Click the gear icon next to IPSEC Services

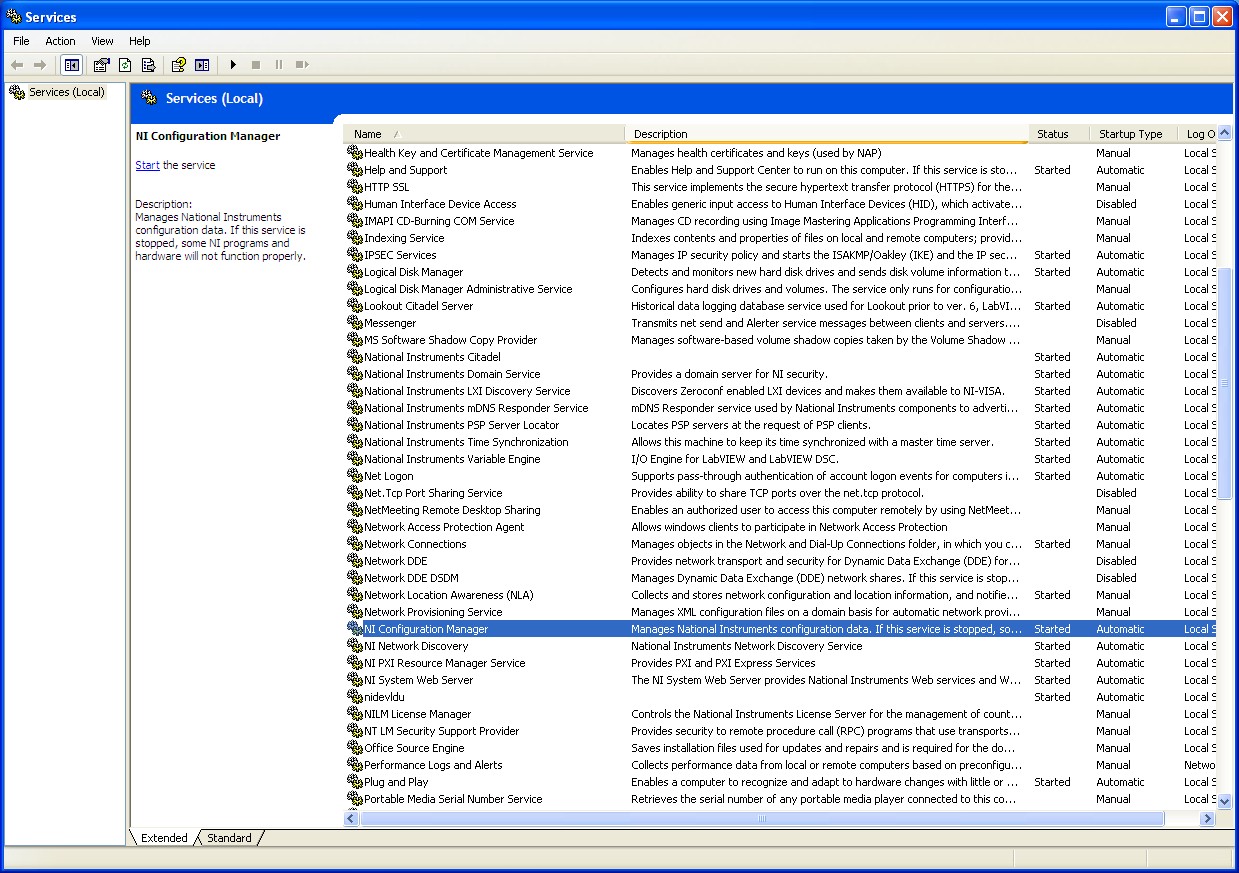coord(354,255)
